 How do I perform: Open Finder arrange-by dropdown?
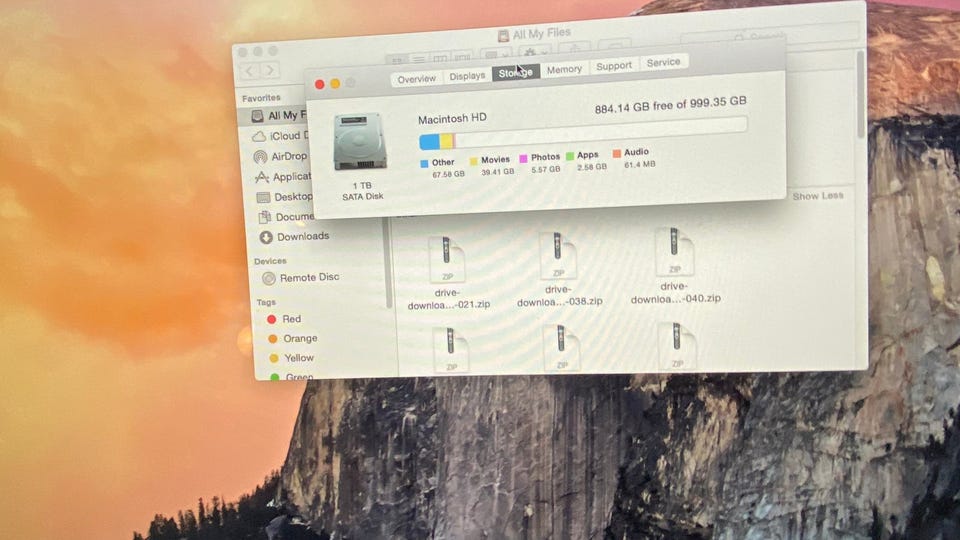(495, 54)
